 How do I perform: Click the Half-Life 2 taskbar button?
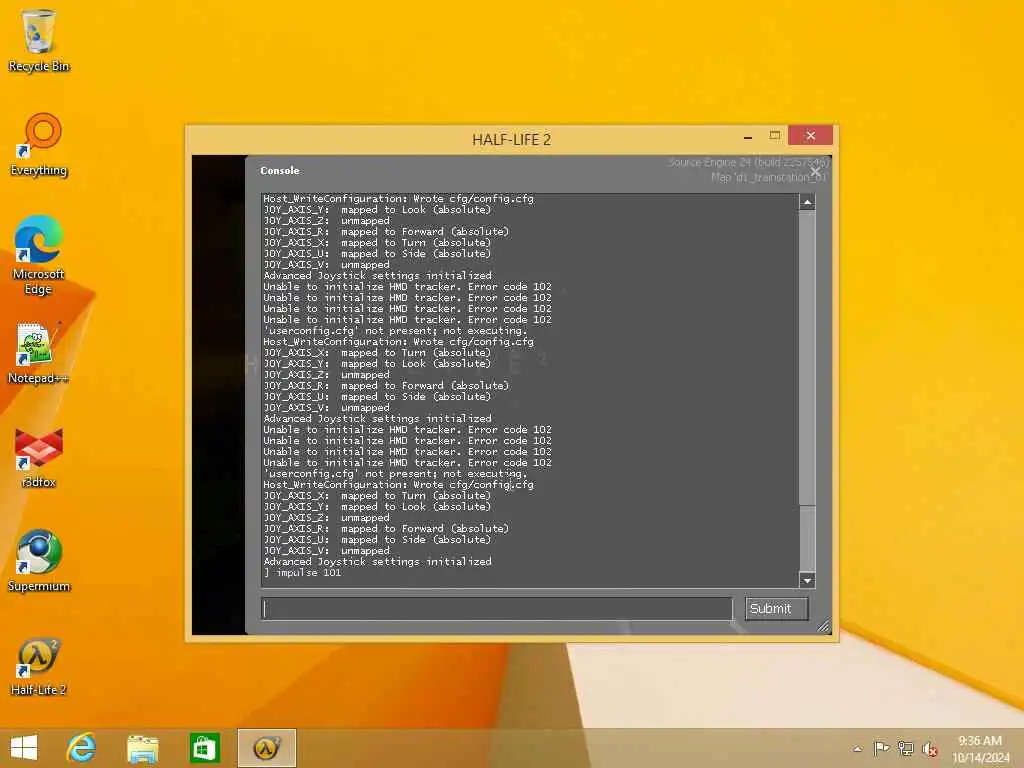click(266, 748)
